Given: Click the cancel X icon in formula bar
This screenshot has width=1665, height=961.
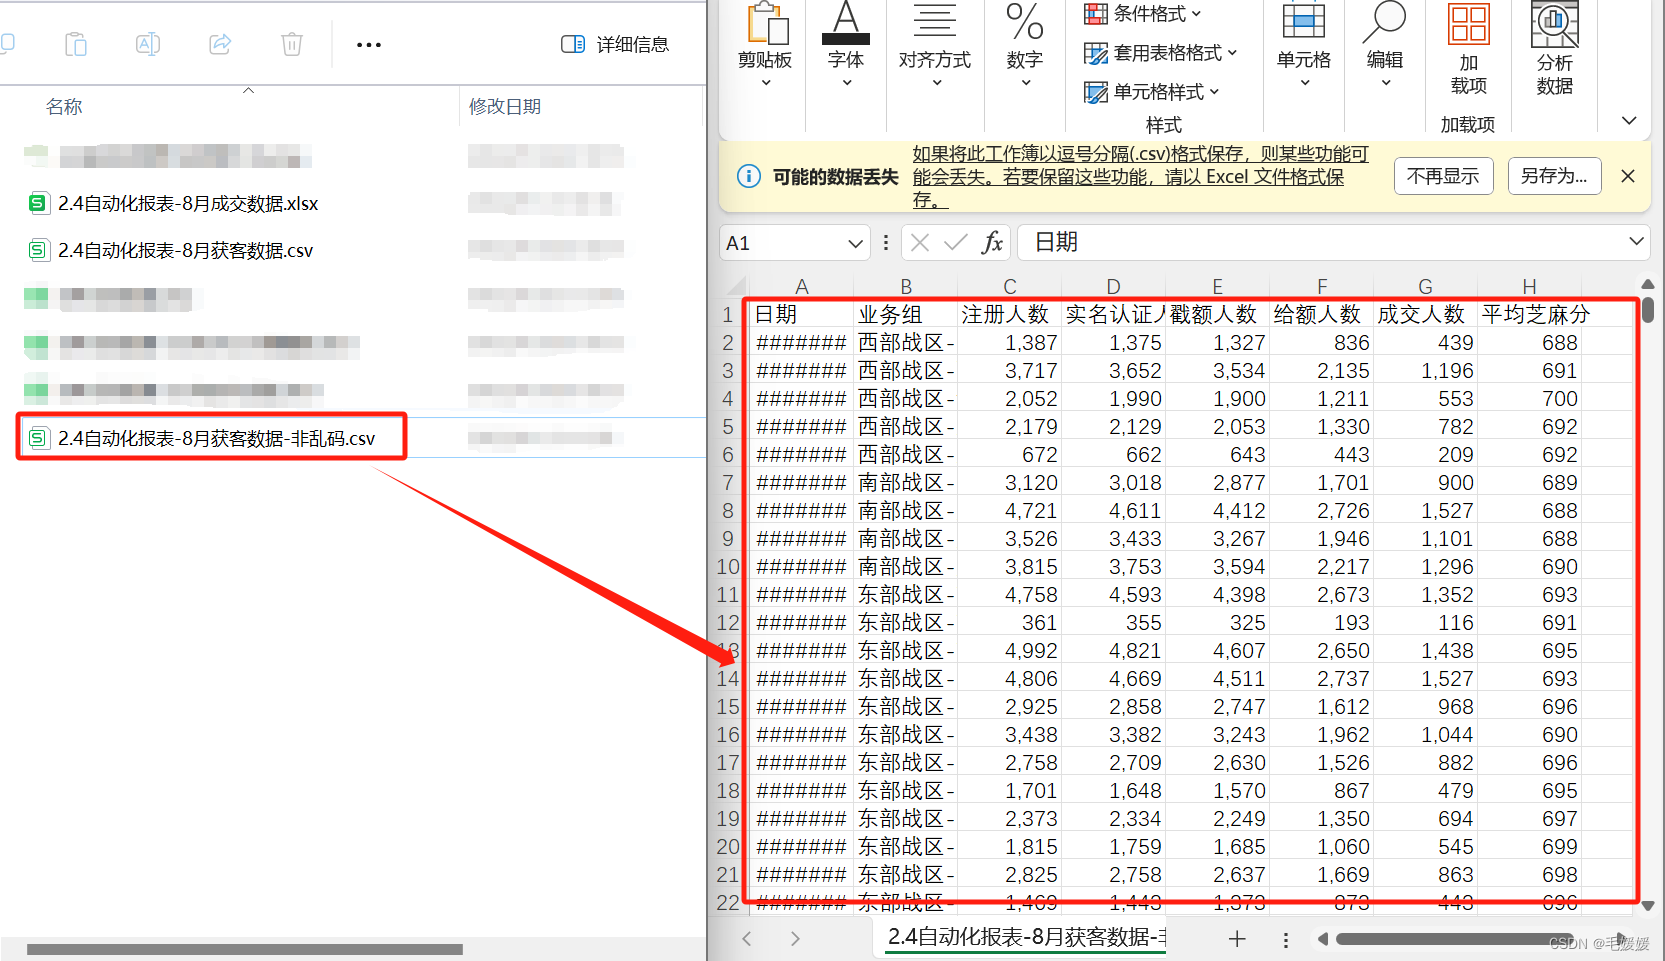Looking at the screenshot, I should click(920, 243).
